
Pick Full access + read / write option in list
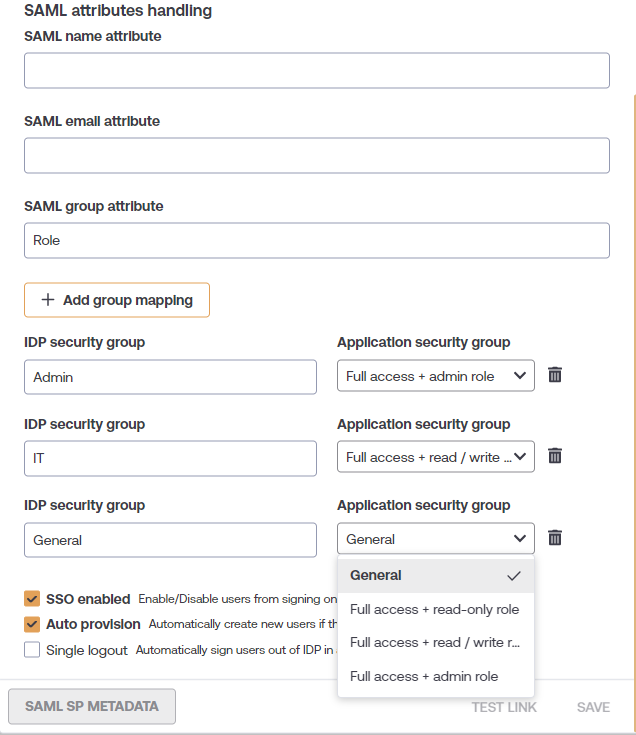[435, 643]
